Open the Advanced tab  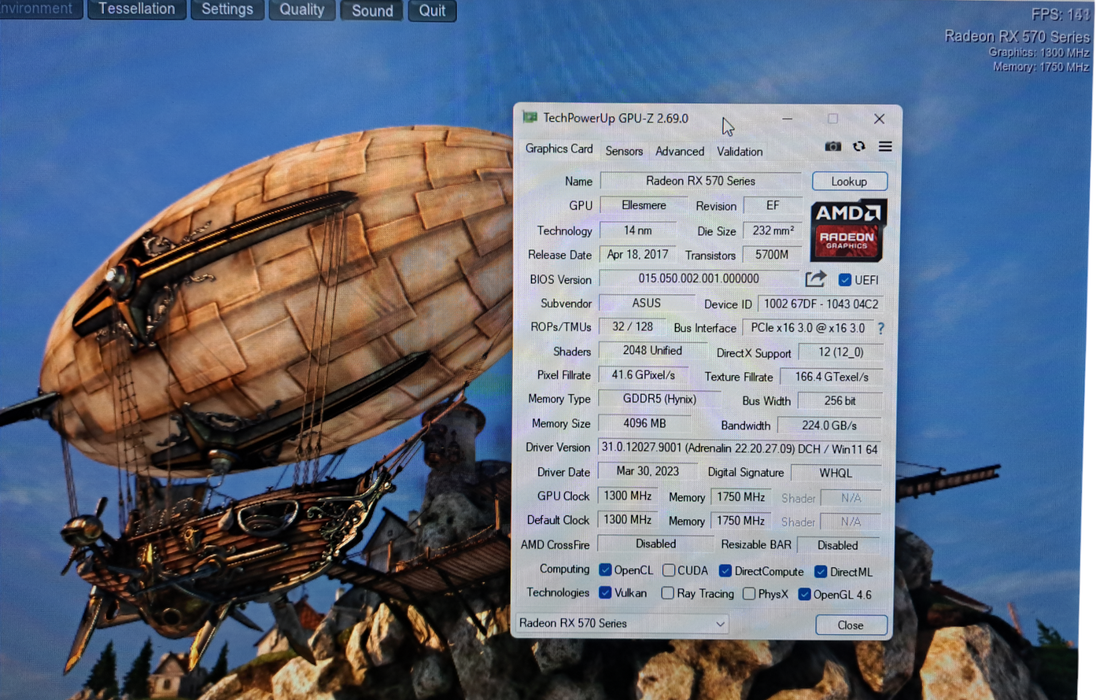click(680, 151)
